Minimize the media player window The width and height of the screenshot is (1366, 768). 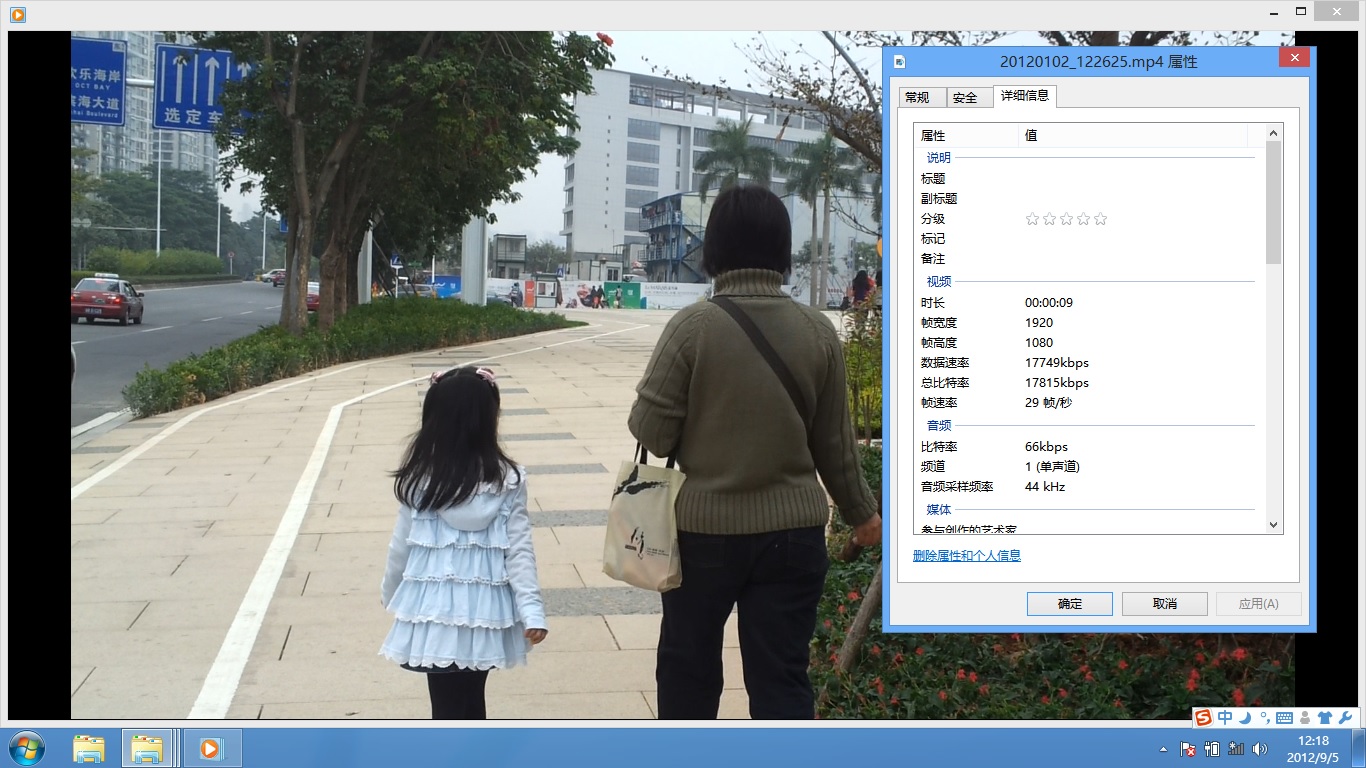click(x=1274, y=11)
